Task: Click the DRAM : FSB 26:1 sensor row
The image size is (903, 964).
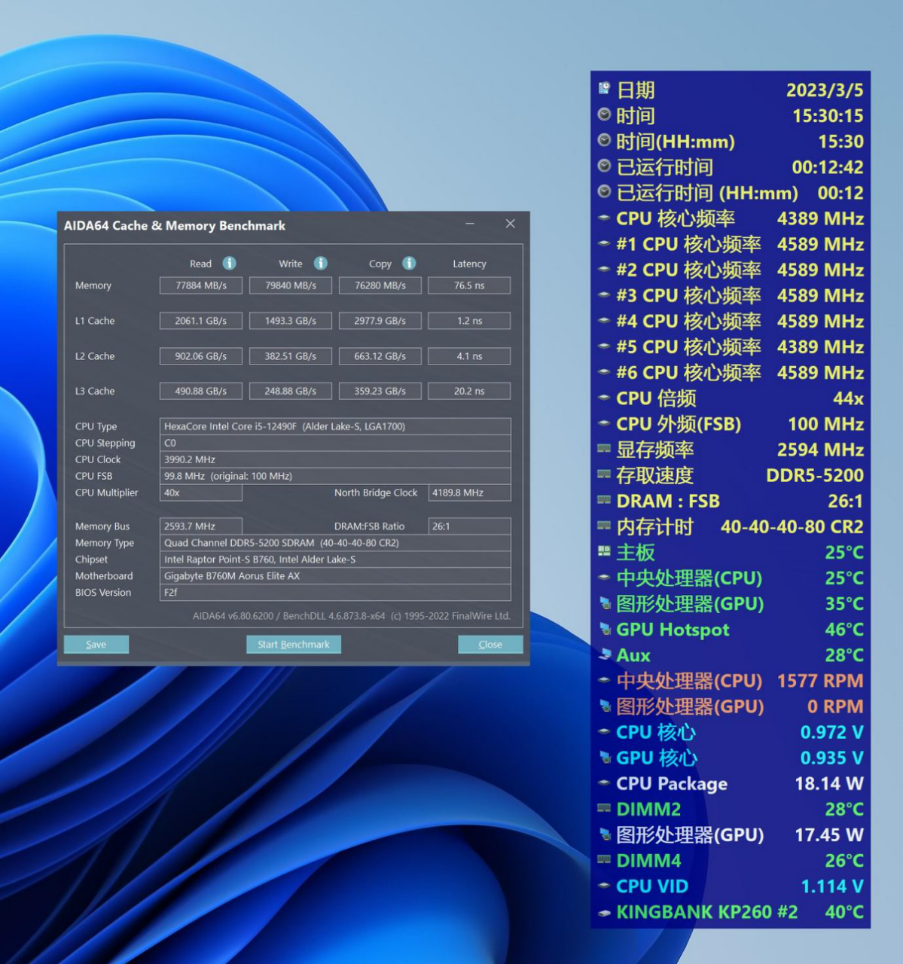Action: click(x=731, y=501)
